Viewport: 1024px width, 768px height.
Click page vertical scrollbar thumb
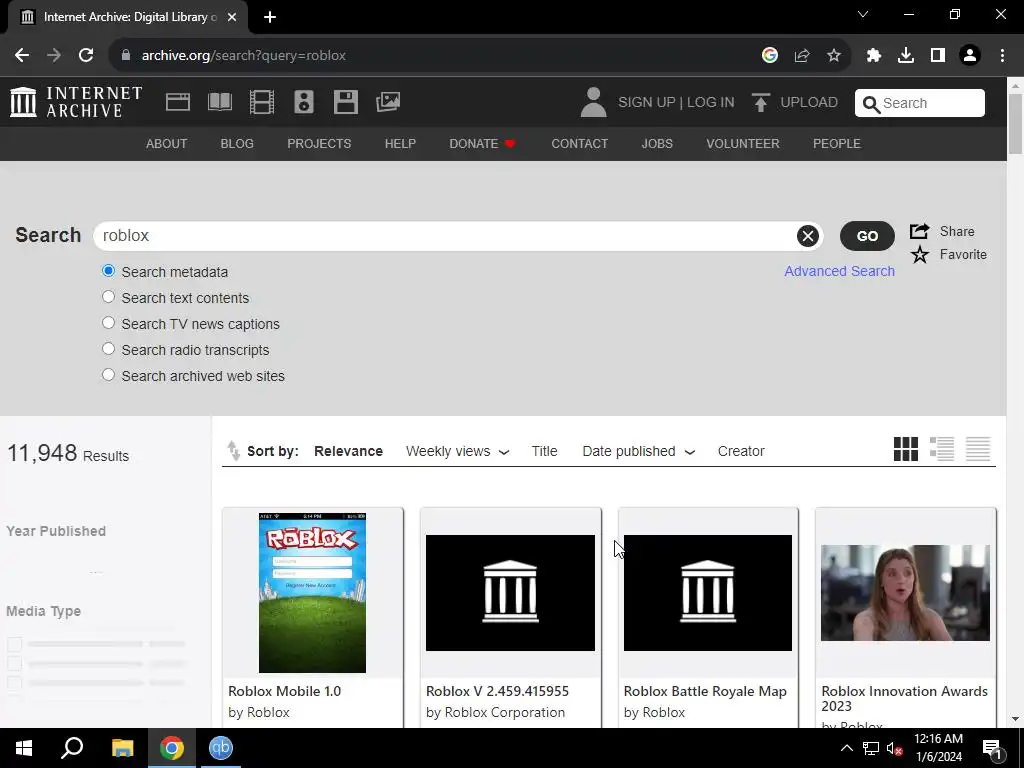click(1015, 125)
